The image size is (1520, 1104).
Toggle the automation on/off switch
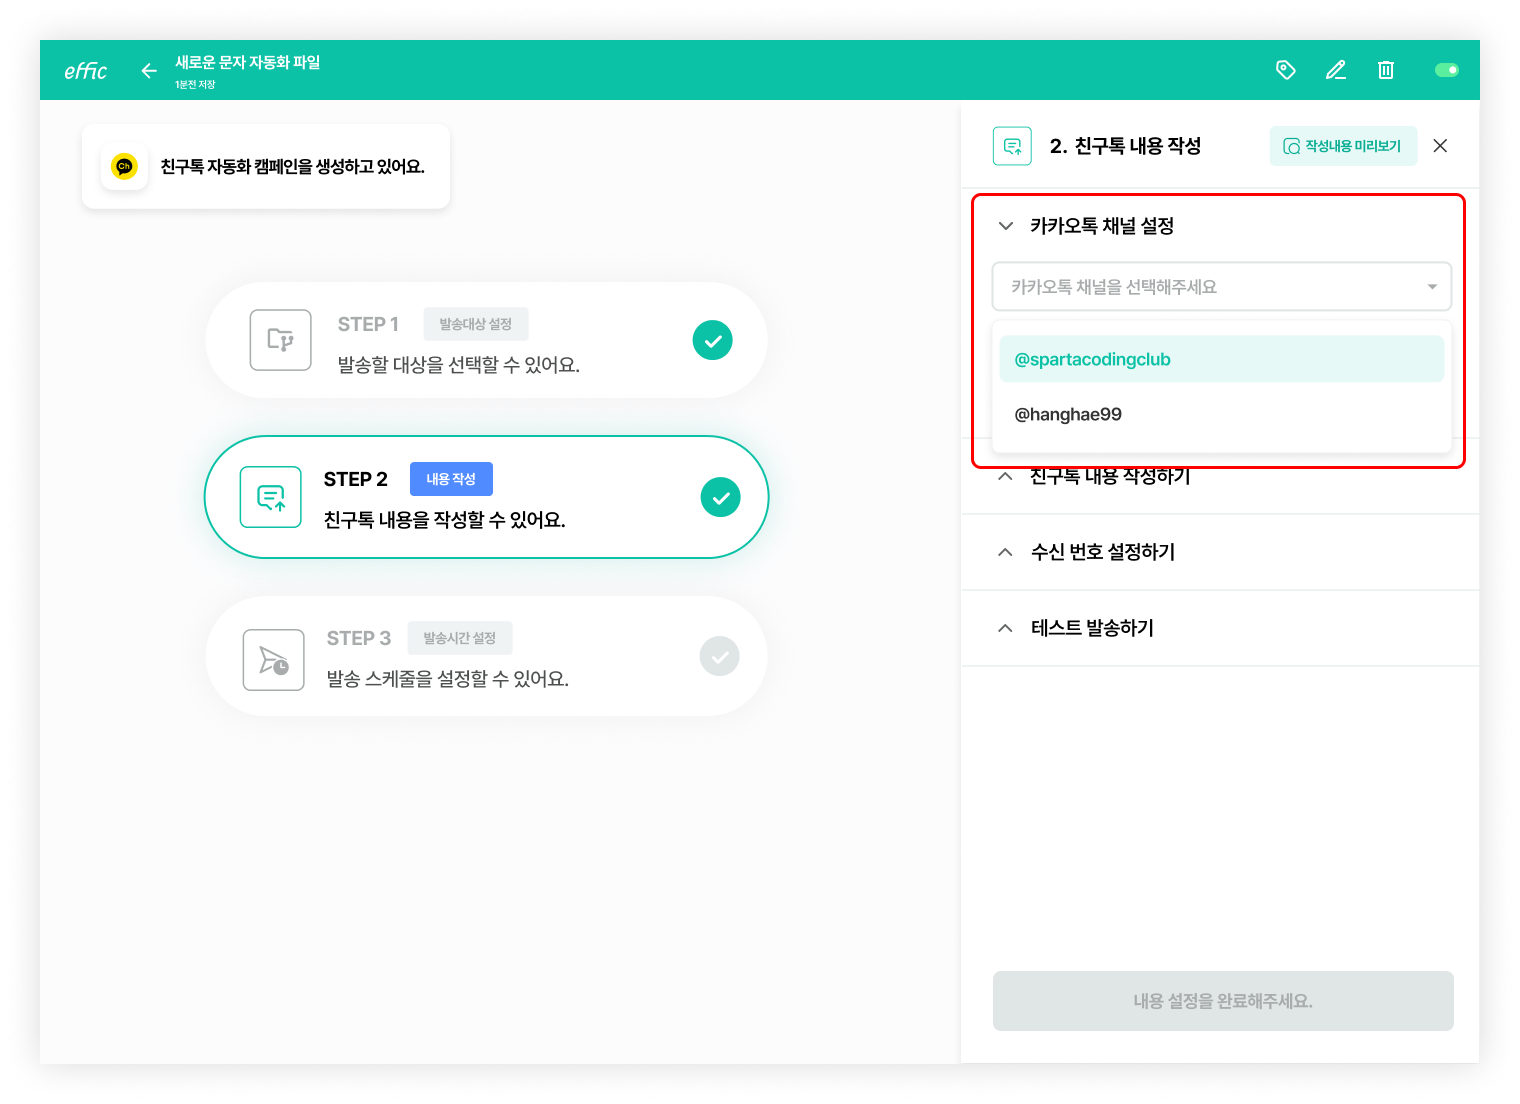tap(1446, 70)
